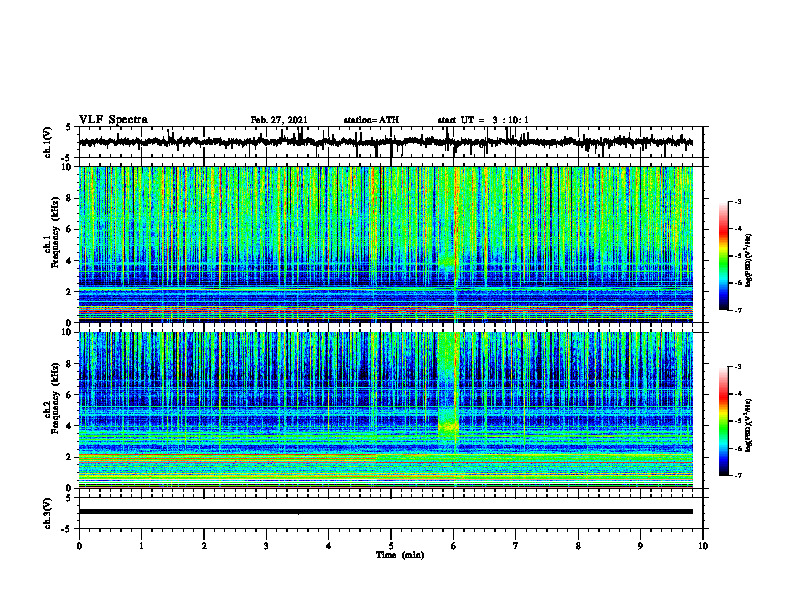Click the "VLF Spectra" plot title
Screen dimensions: 792x612
click(x=113, y=120)
